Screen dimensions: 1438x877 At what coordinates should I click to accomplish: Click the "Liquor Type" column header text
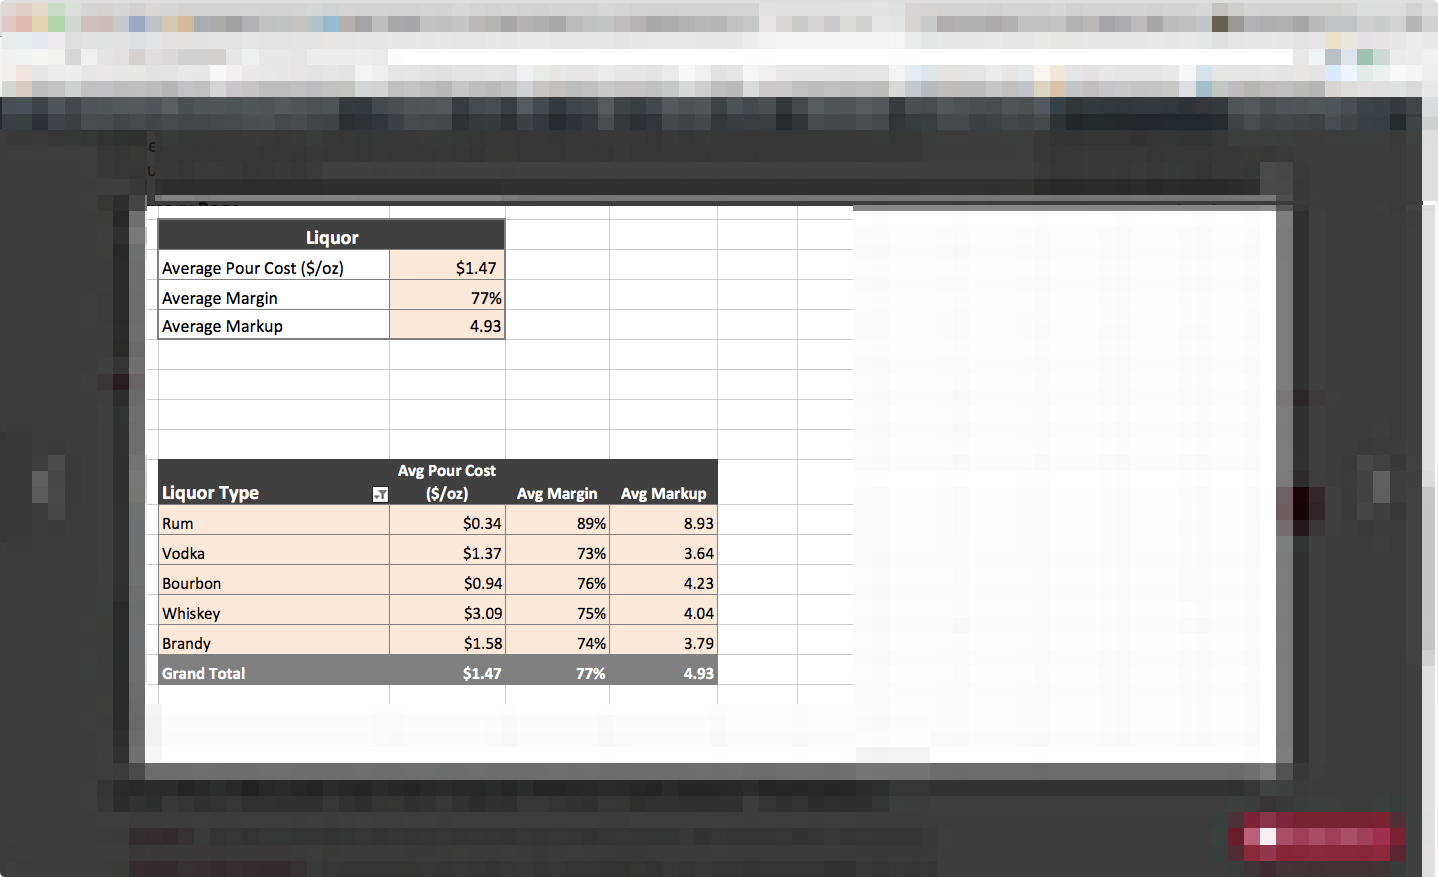coord(210,493)
